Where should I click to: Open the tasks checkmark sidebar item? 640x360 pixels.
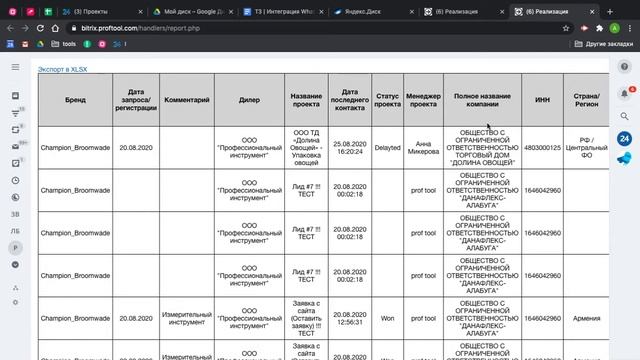[16, 163]
